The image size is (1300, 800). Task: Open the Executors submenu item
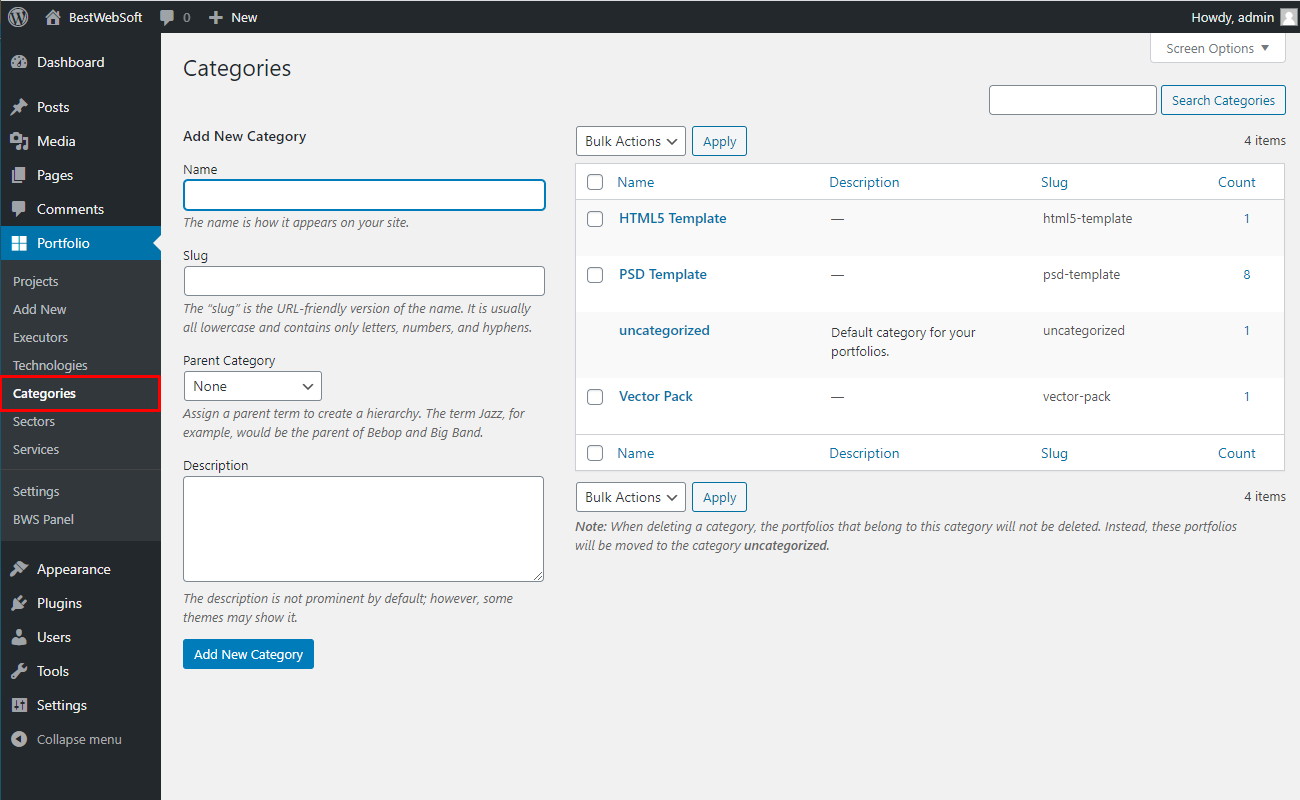coord(41,337)
